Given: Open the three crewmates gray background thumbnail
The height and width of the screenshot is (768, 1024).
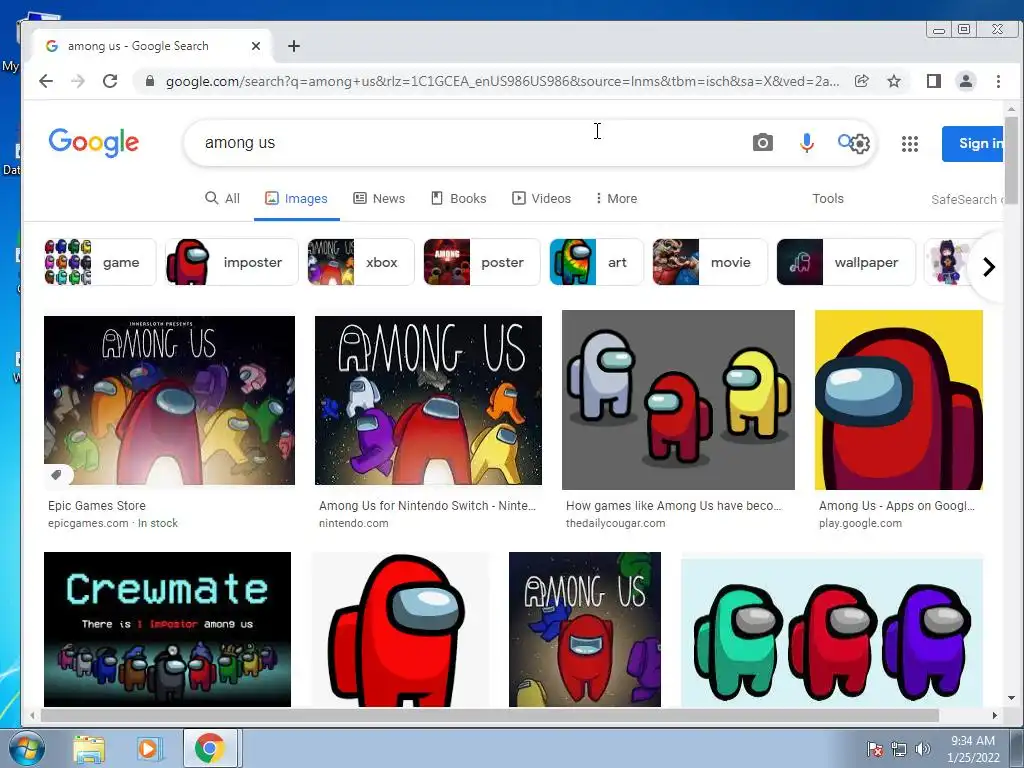Looking at the screenshot, I should pyautogui.click(x=678, y=400).
